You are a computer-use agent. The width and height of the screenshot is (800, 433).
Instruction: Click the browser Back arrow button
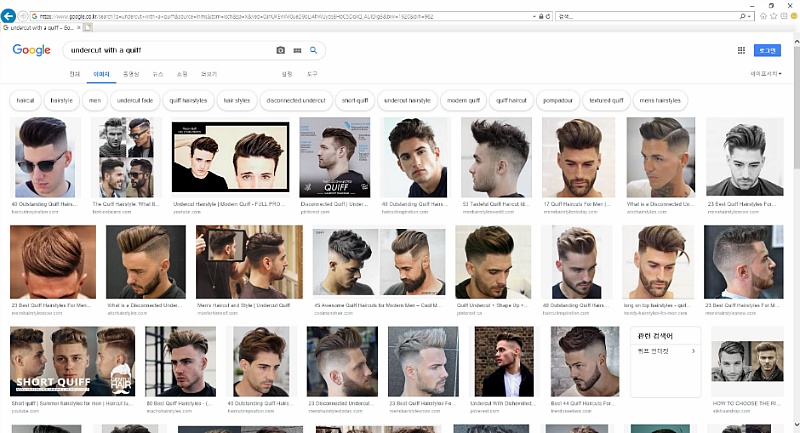[8, 16]
